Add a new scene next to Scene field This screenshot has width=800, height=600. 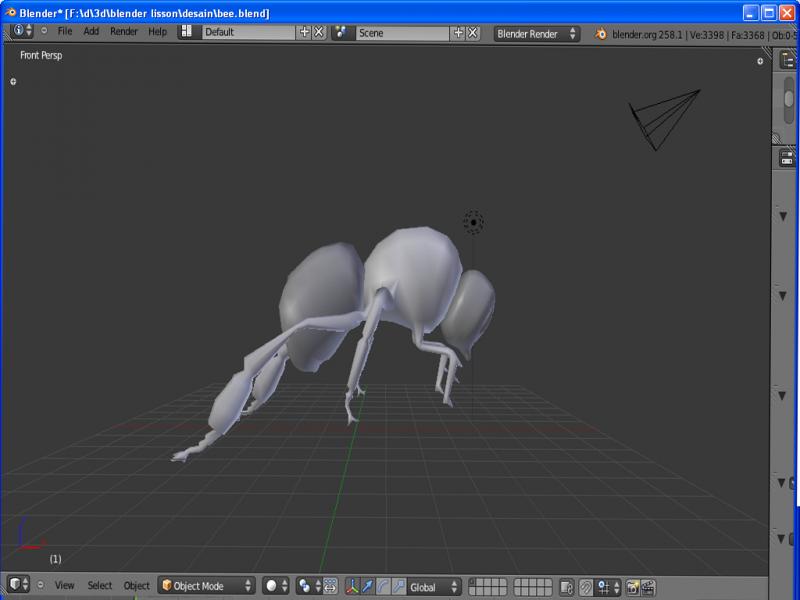(x=458, y=33)
